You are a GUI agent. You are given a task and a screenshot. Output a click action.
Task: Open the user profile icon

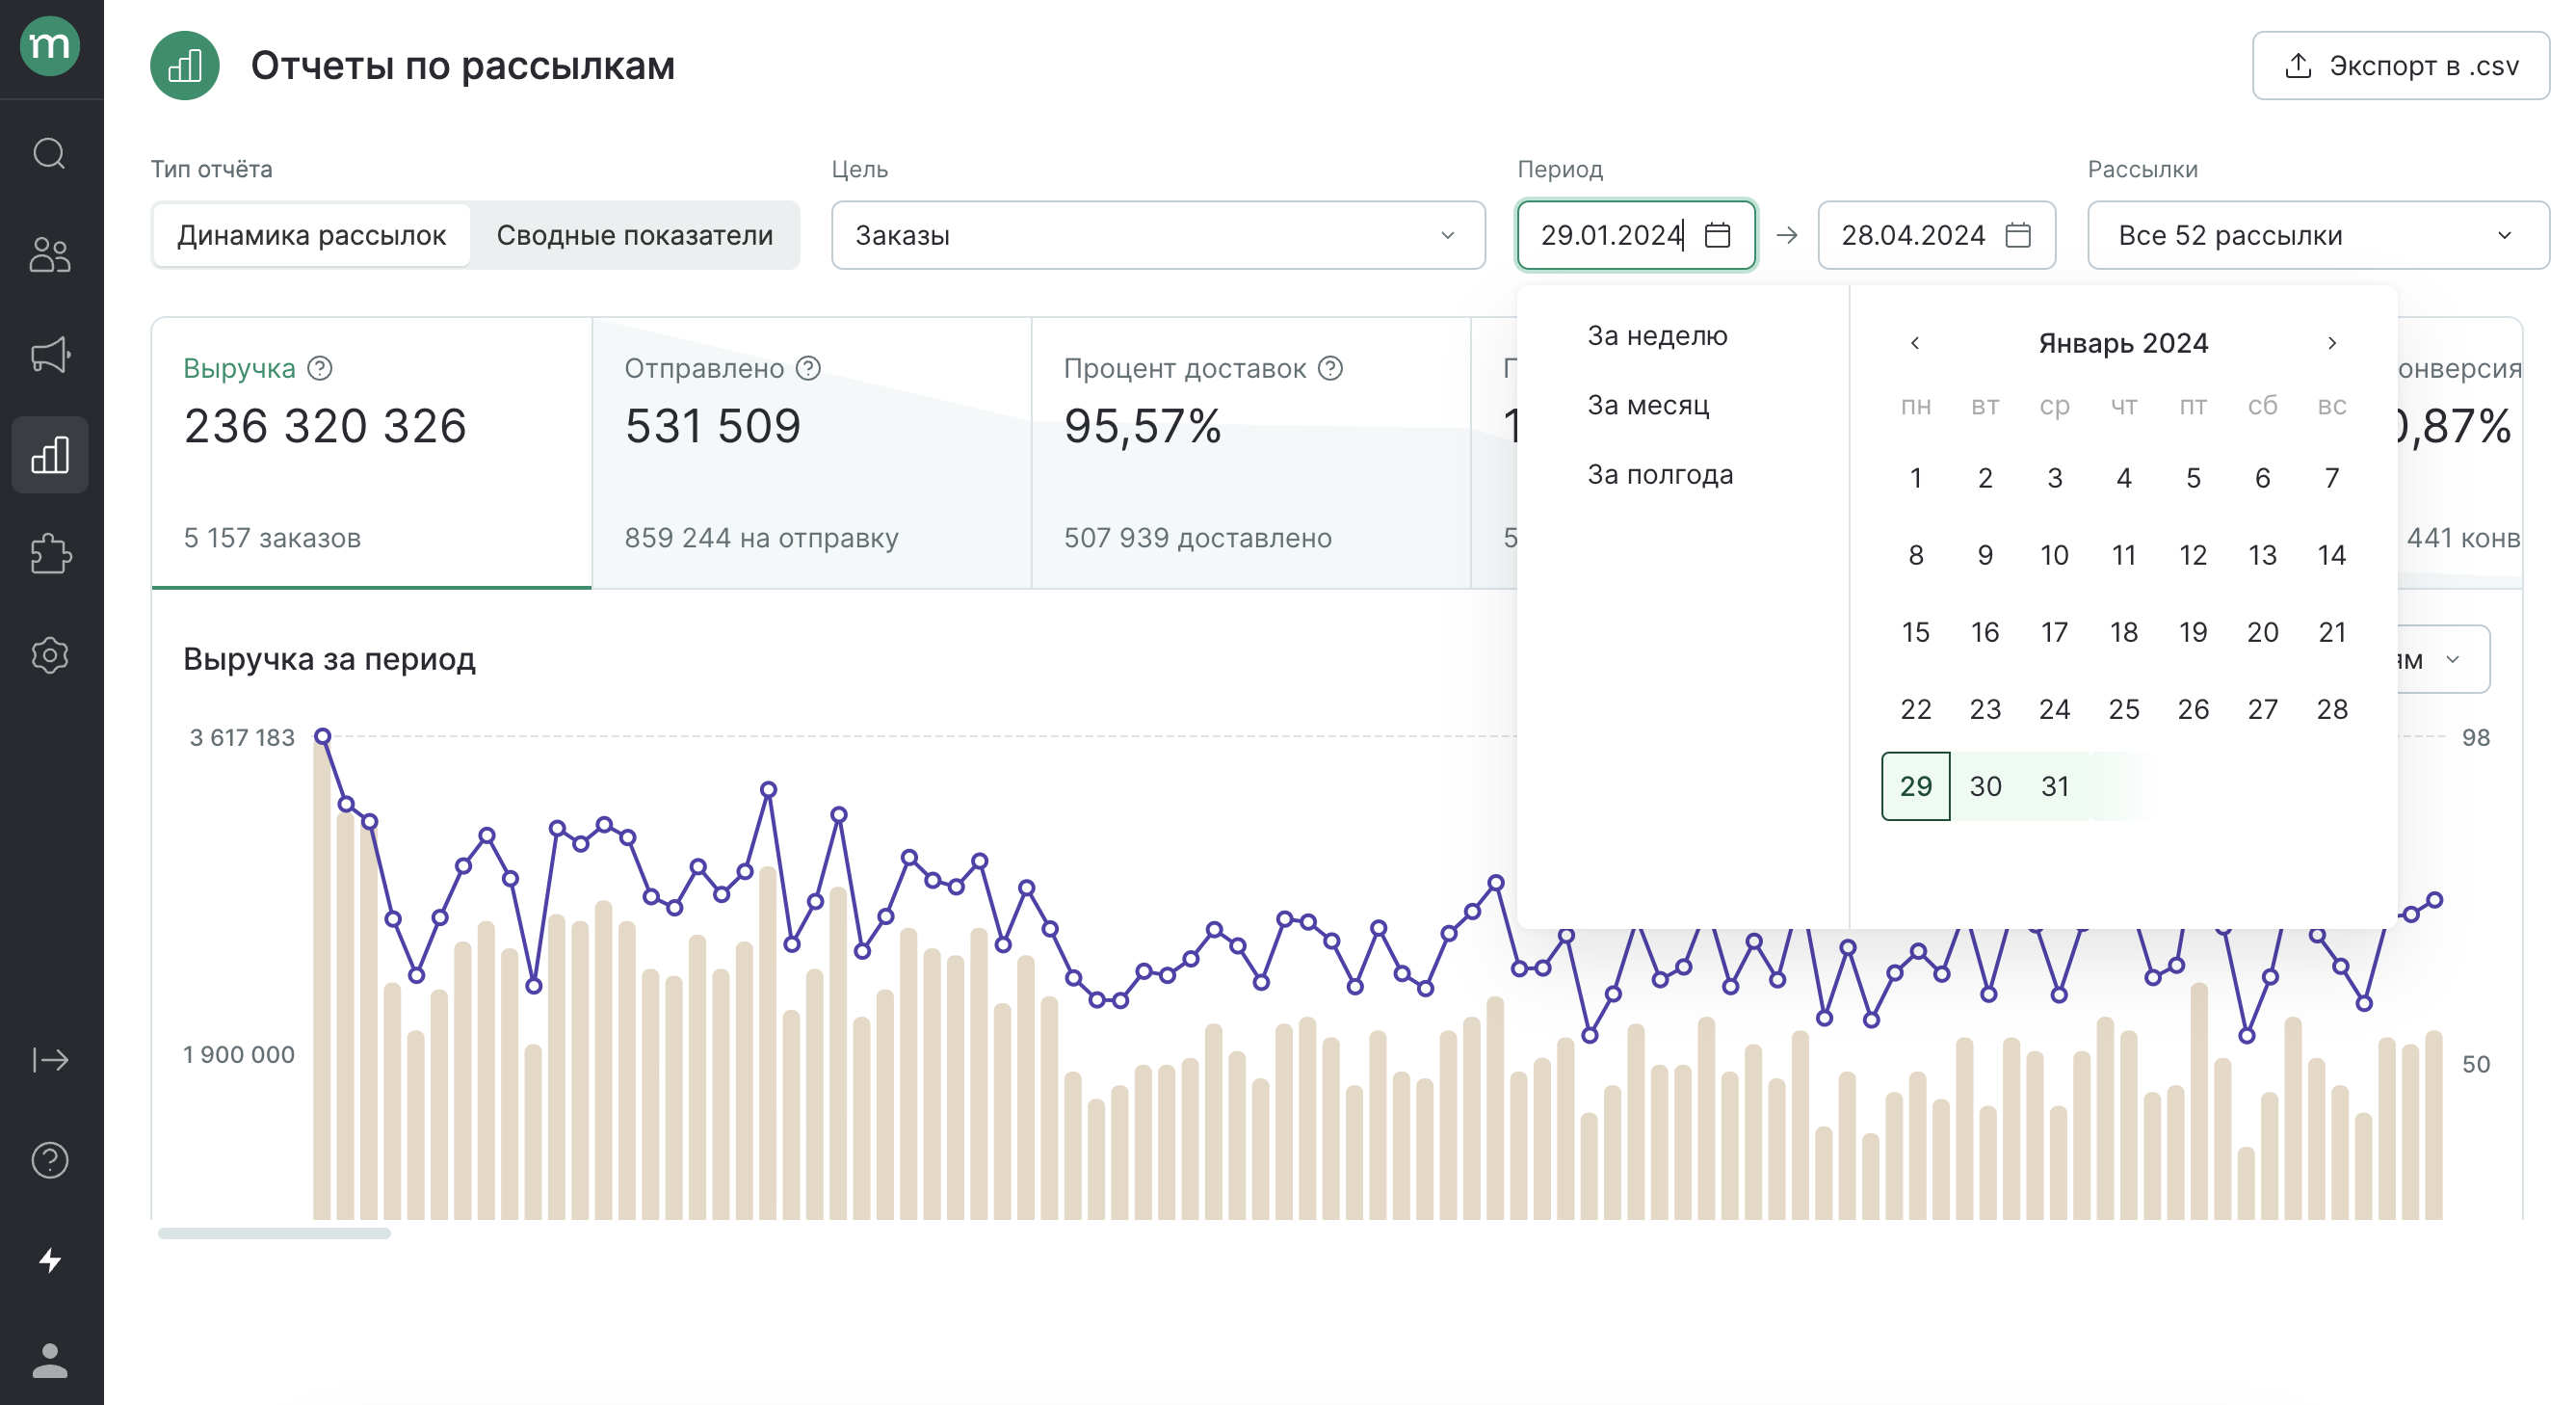click(x=50, y=1361)
